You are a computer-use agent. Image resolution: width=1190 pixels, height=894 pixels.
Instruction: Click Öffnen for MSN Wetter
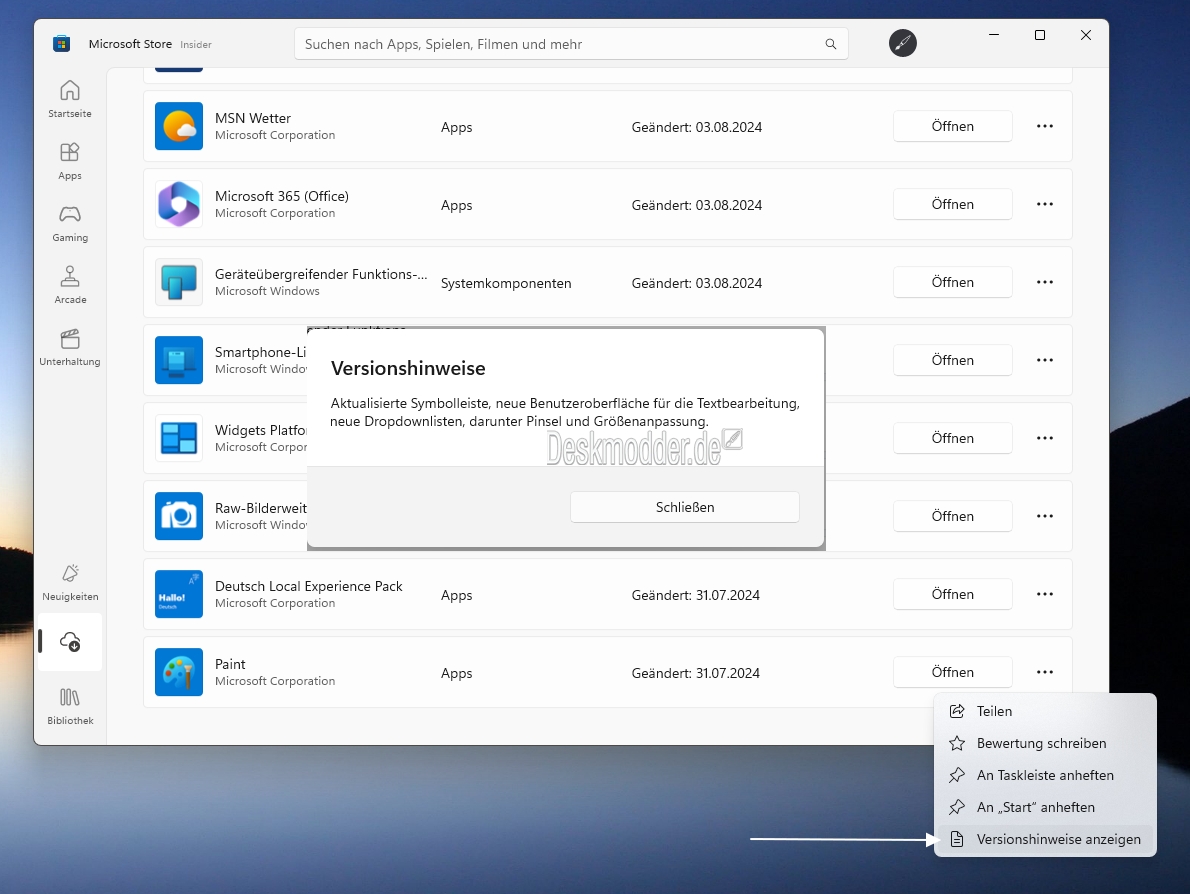click(x=952, y=126)
